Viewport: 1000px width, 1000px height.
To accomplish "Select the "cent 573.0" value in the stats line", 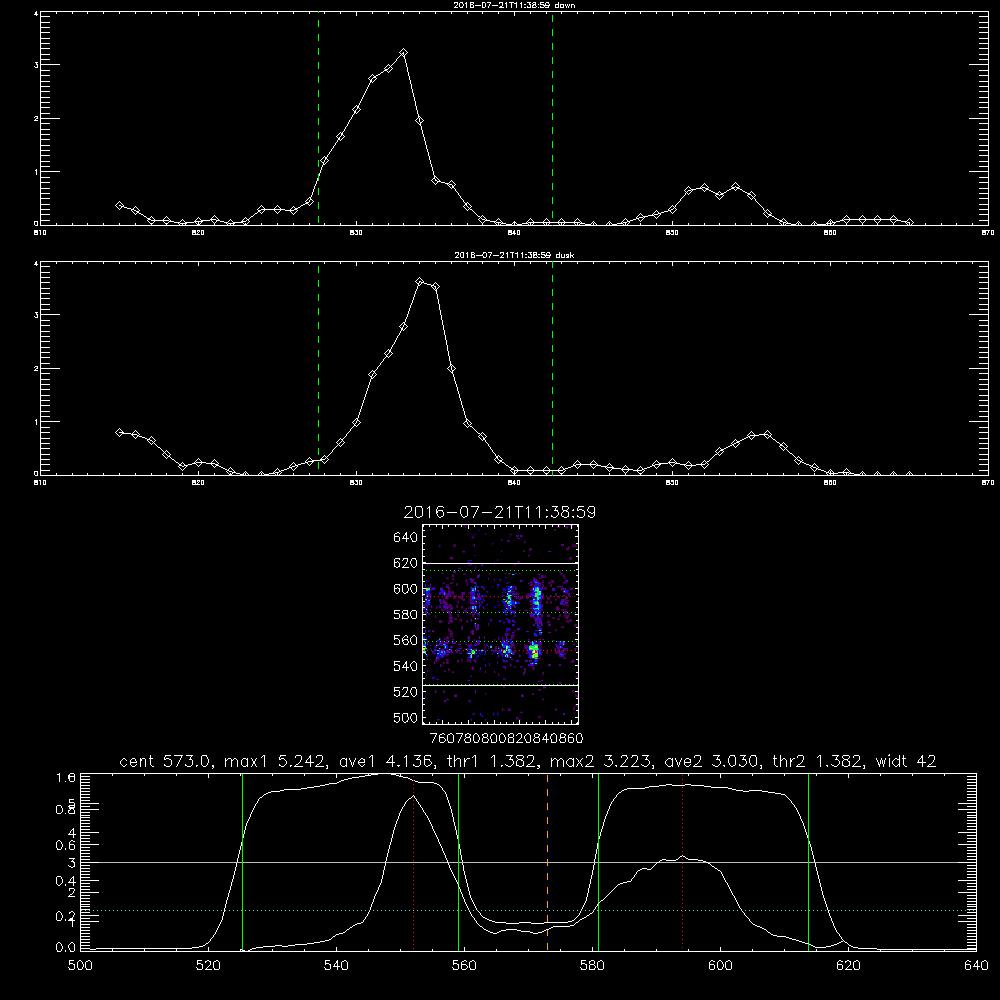I will click(167, 761).
